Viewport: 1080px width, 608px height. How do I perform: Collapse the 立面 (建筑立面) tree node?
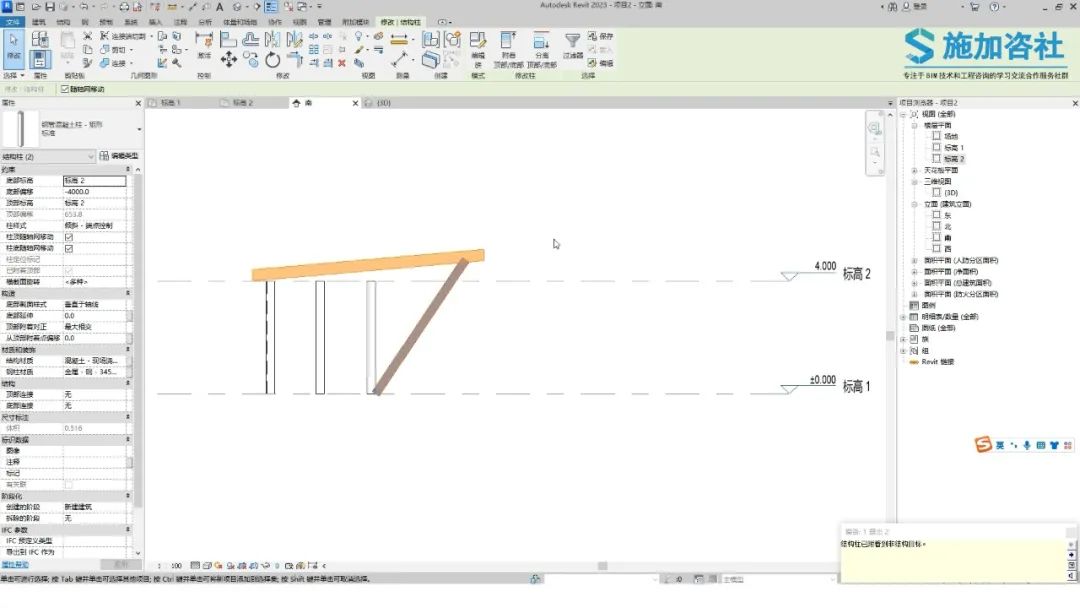(x=914, y=204)
